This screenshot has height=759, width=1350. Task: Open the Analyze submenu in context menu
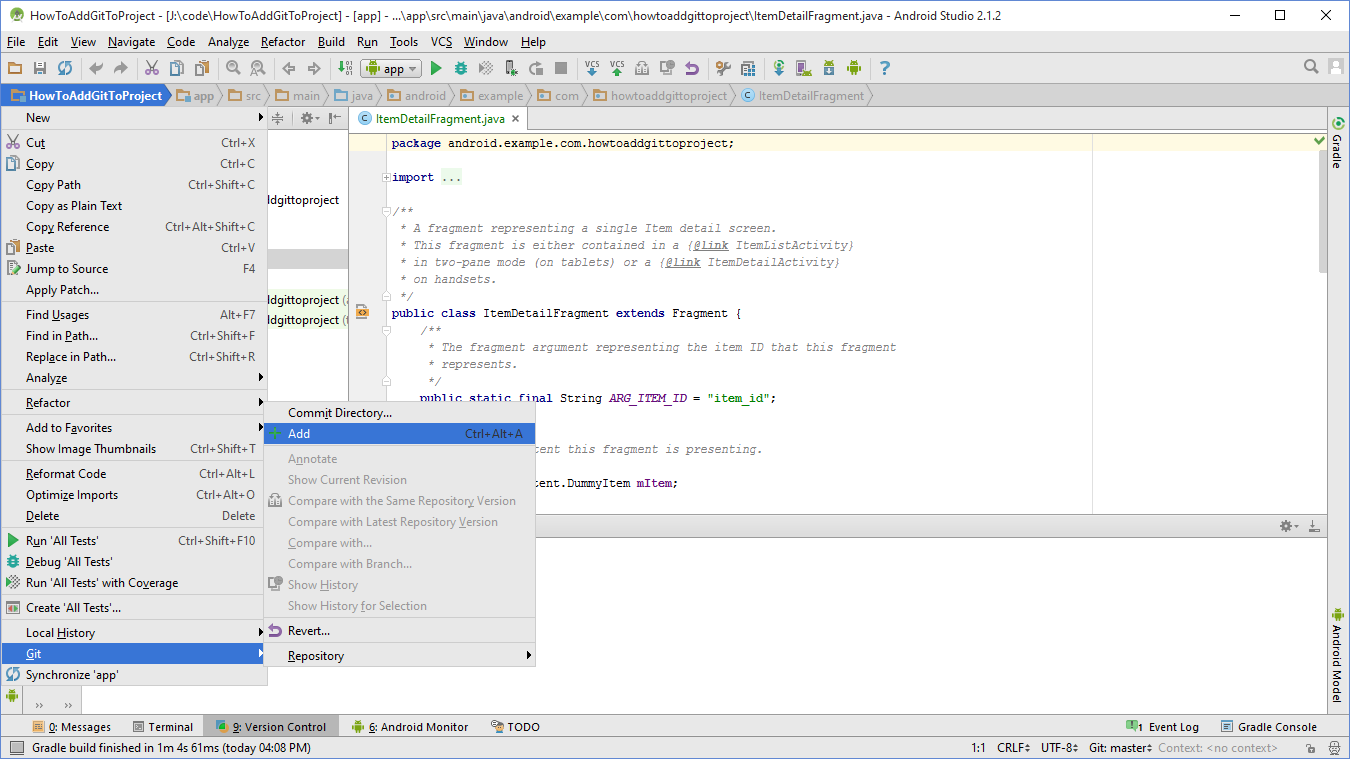pyautogui.click(x=134, y=378)
